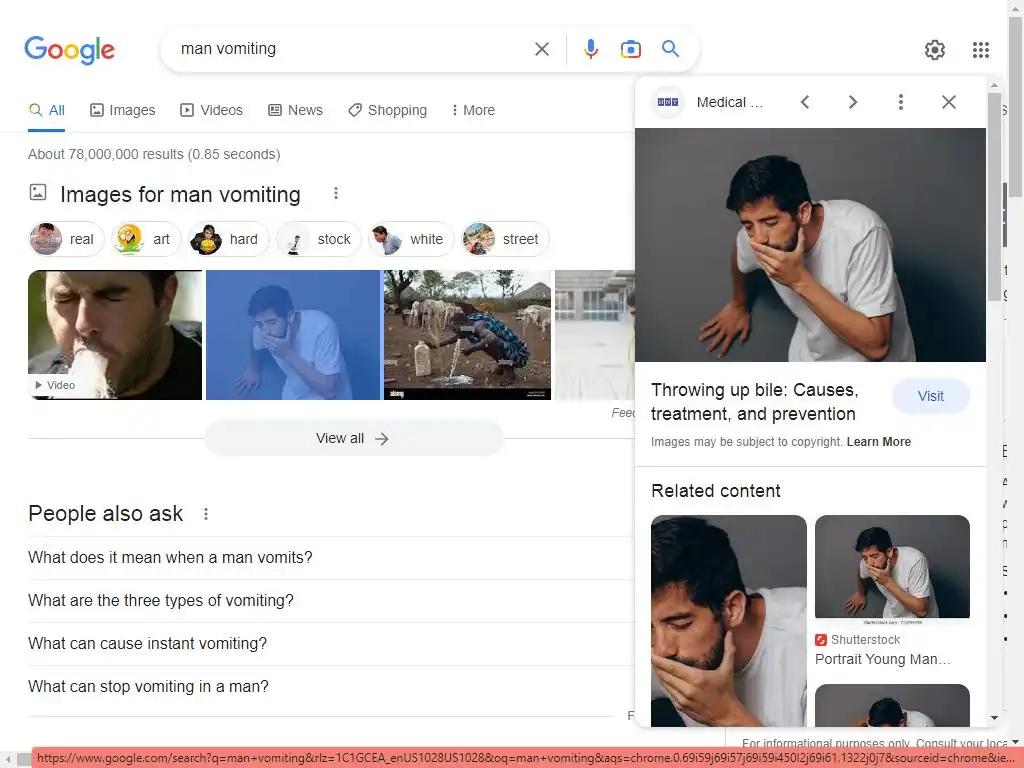Click the preview panel scrollbar up arrow
The height and width of the screenshot is (768, 1024).
[994, 86]
